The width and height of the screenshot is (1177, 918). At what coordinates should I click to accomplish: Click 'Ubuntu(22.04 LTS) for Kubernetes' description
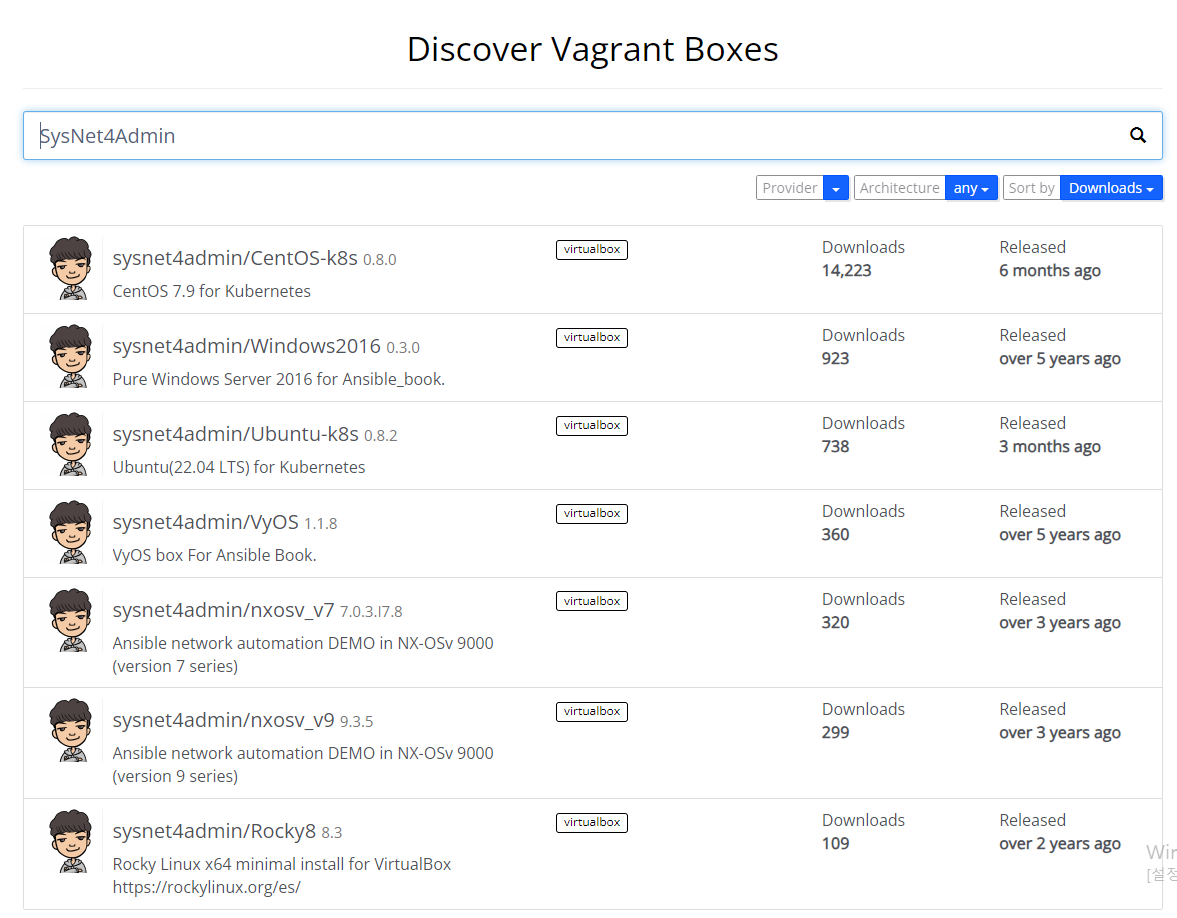pyautogui.click(x=239, y=467)
